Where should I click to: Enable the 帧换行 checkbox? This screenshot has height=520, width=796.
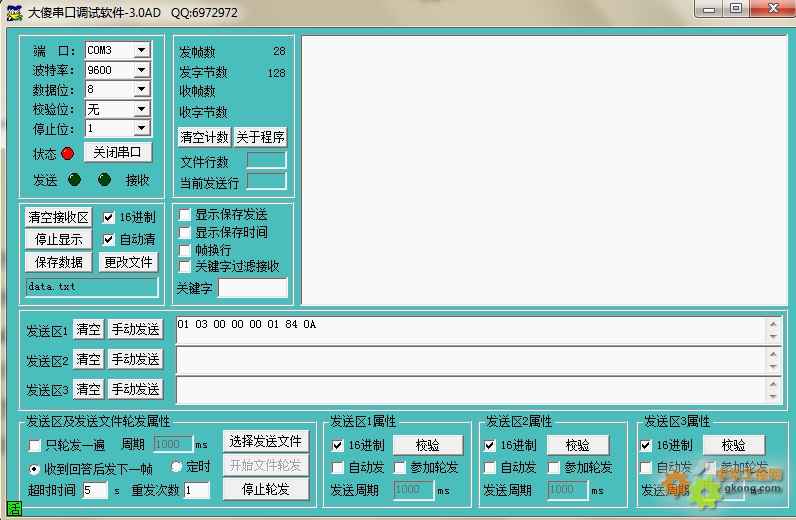point(185,250)
